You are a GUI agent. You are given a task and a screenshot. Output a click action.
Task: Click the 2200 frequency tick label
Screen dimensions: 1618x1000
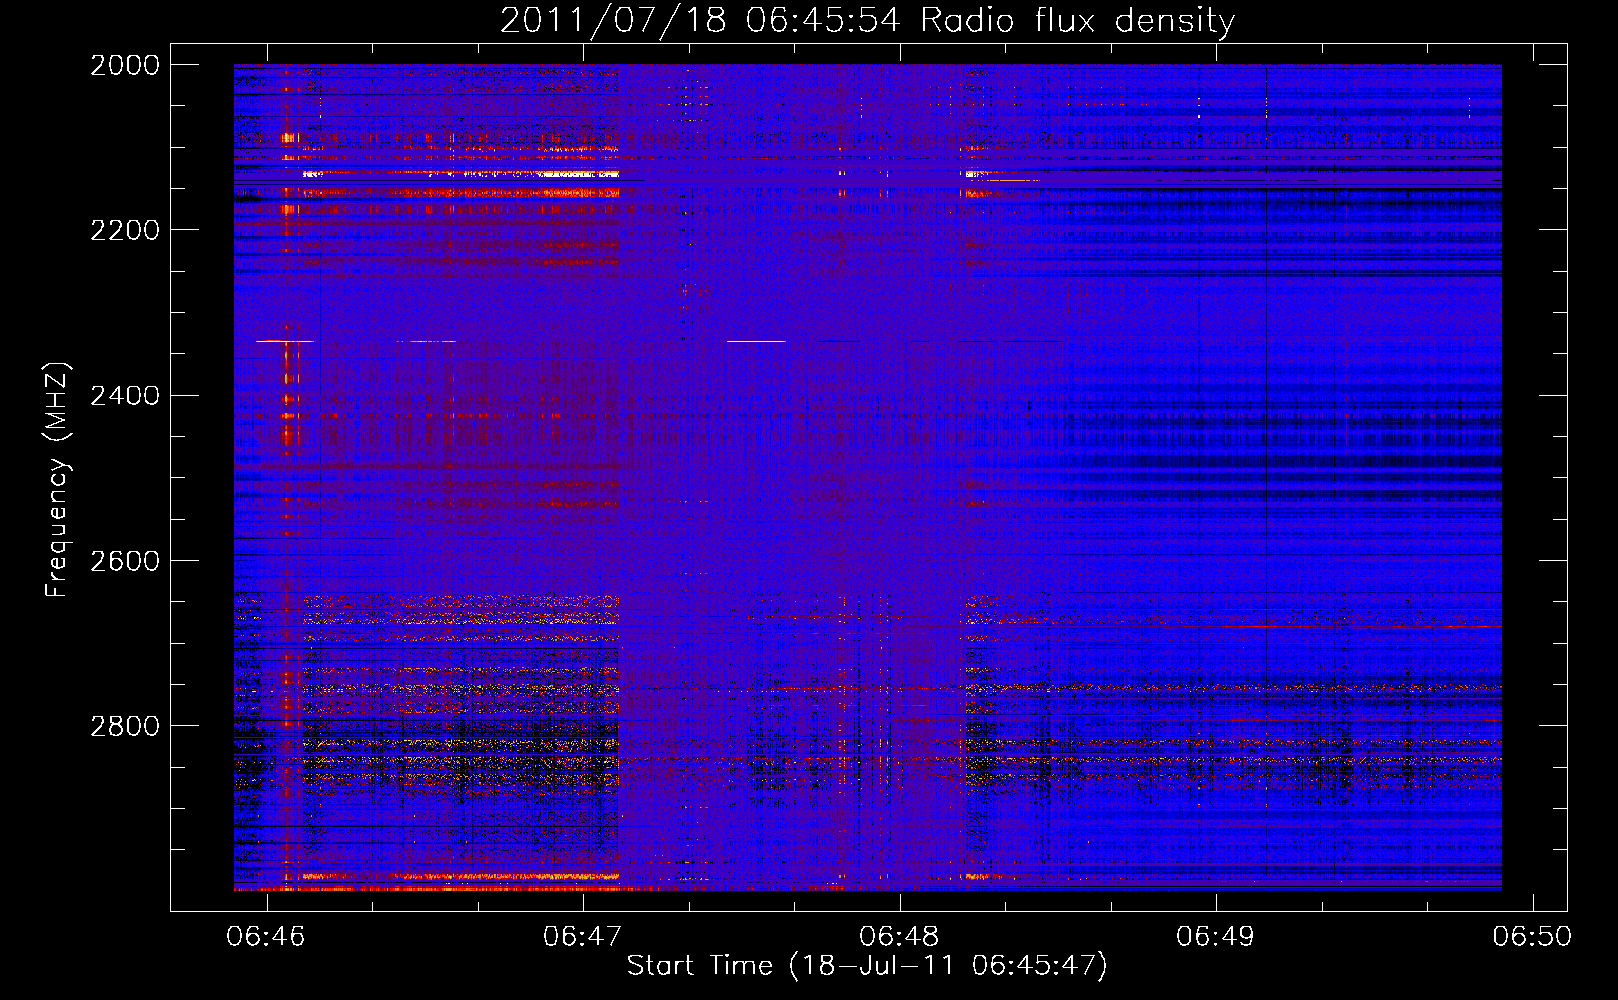click(x=125, y=230)
